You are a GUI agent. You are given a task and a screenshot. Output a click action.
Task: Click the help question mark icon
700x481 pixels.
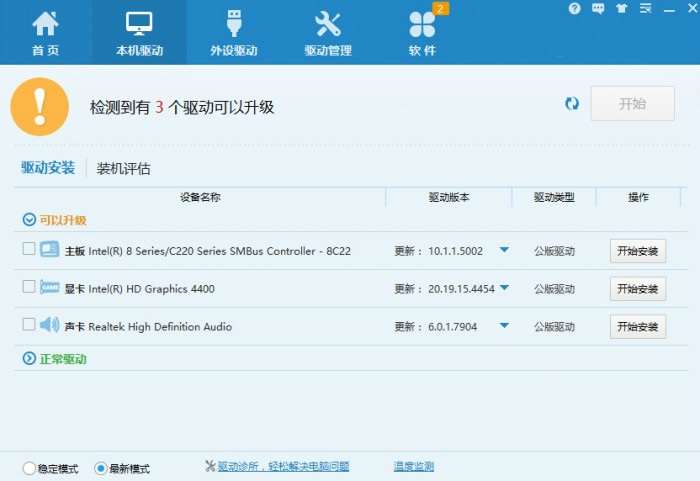pyautogui.click(x=575, y=8)
